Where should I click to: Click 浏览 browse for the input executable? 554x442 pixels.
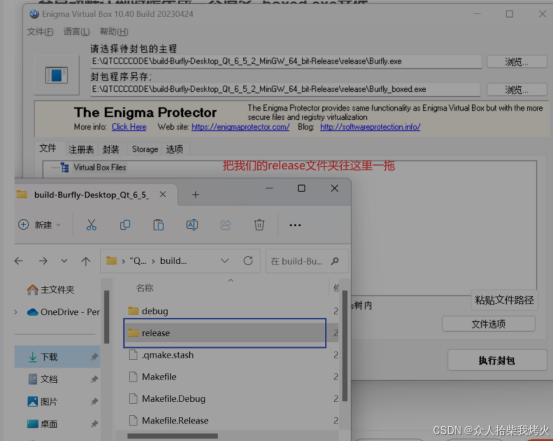click(517, 62)
